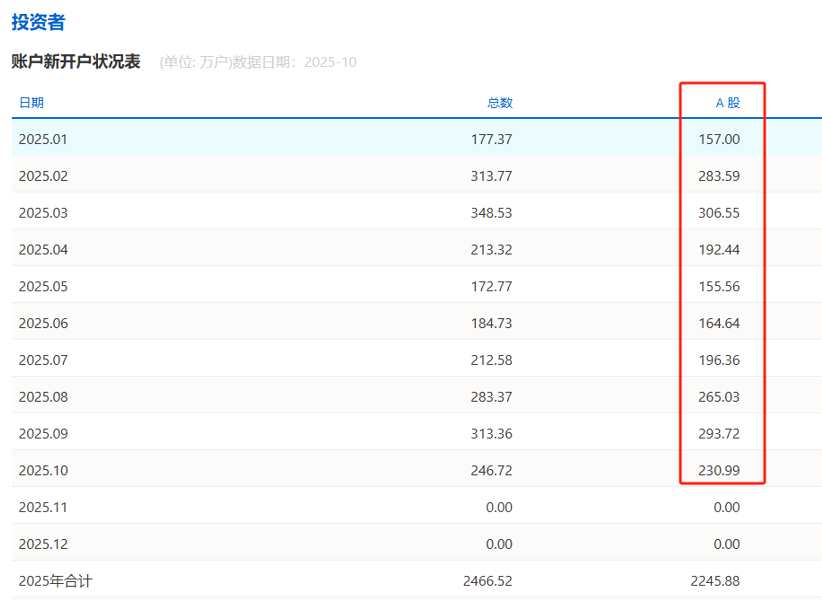Select the 2025.11 date cell
The width and height of the screenshot is (822, 600).
click(43, 507)
